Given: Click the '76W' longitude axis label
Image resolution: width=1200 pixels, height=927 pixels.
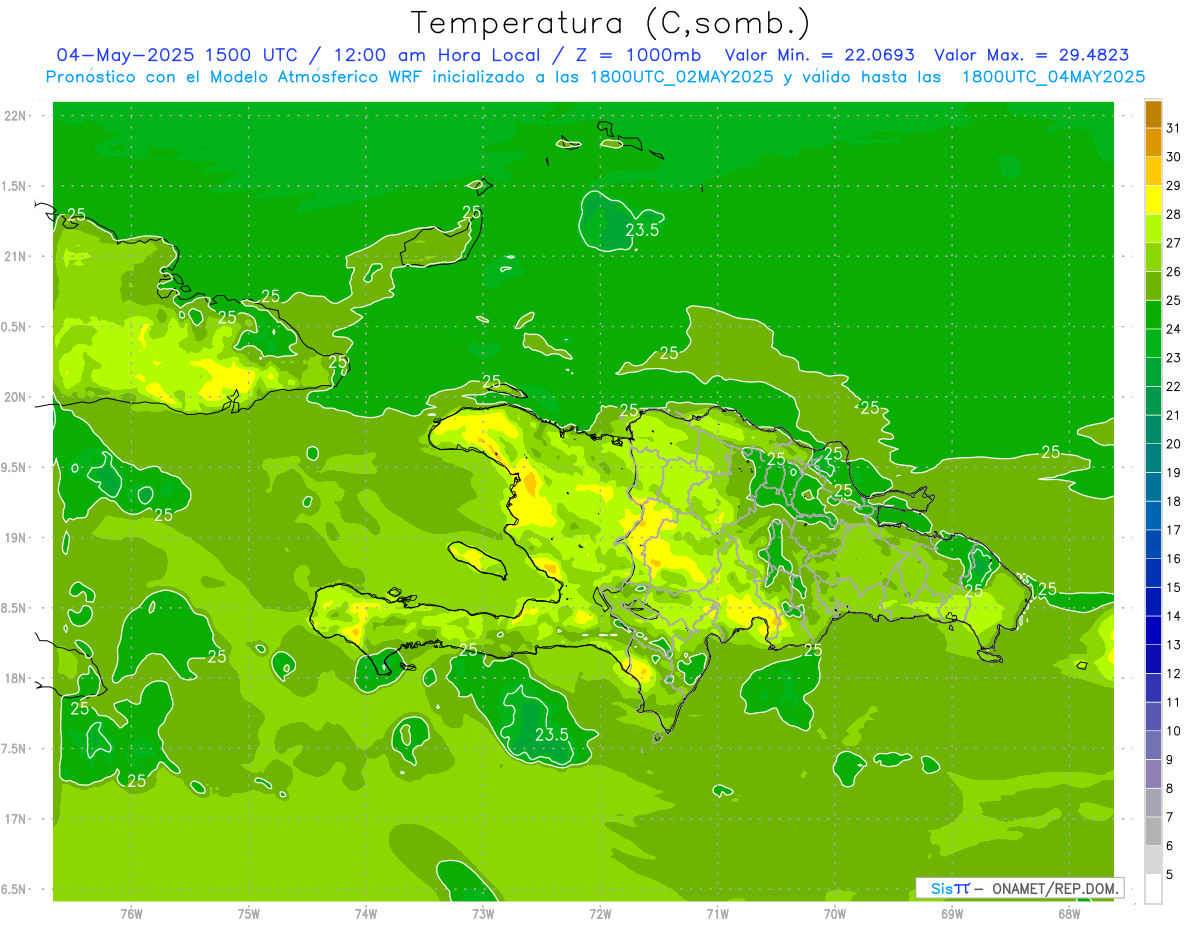Looking at the screenshot, I should click(x=131, y=914).
